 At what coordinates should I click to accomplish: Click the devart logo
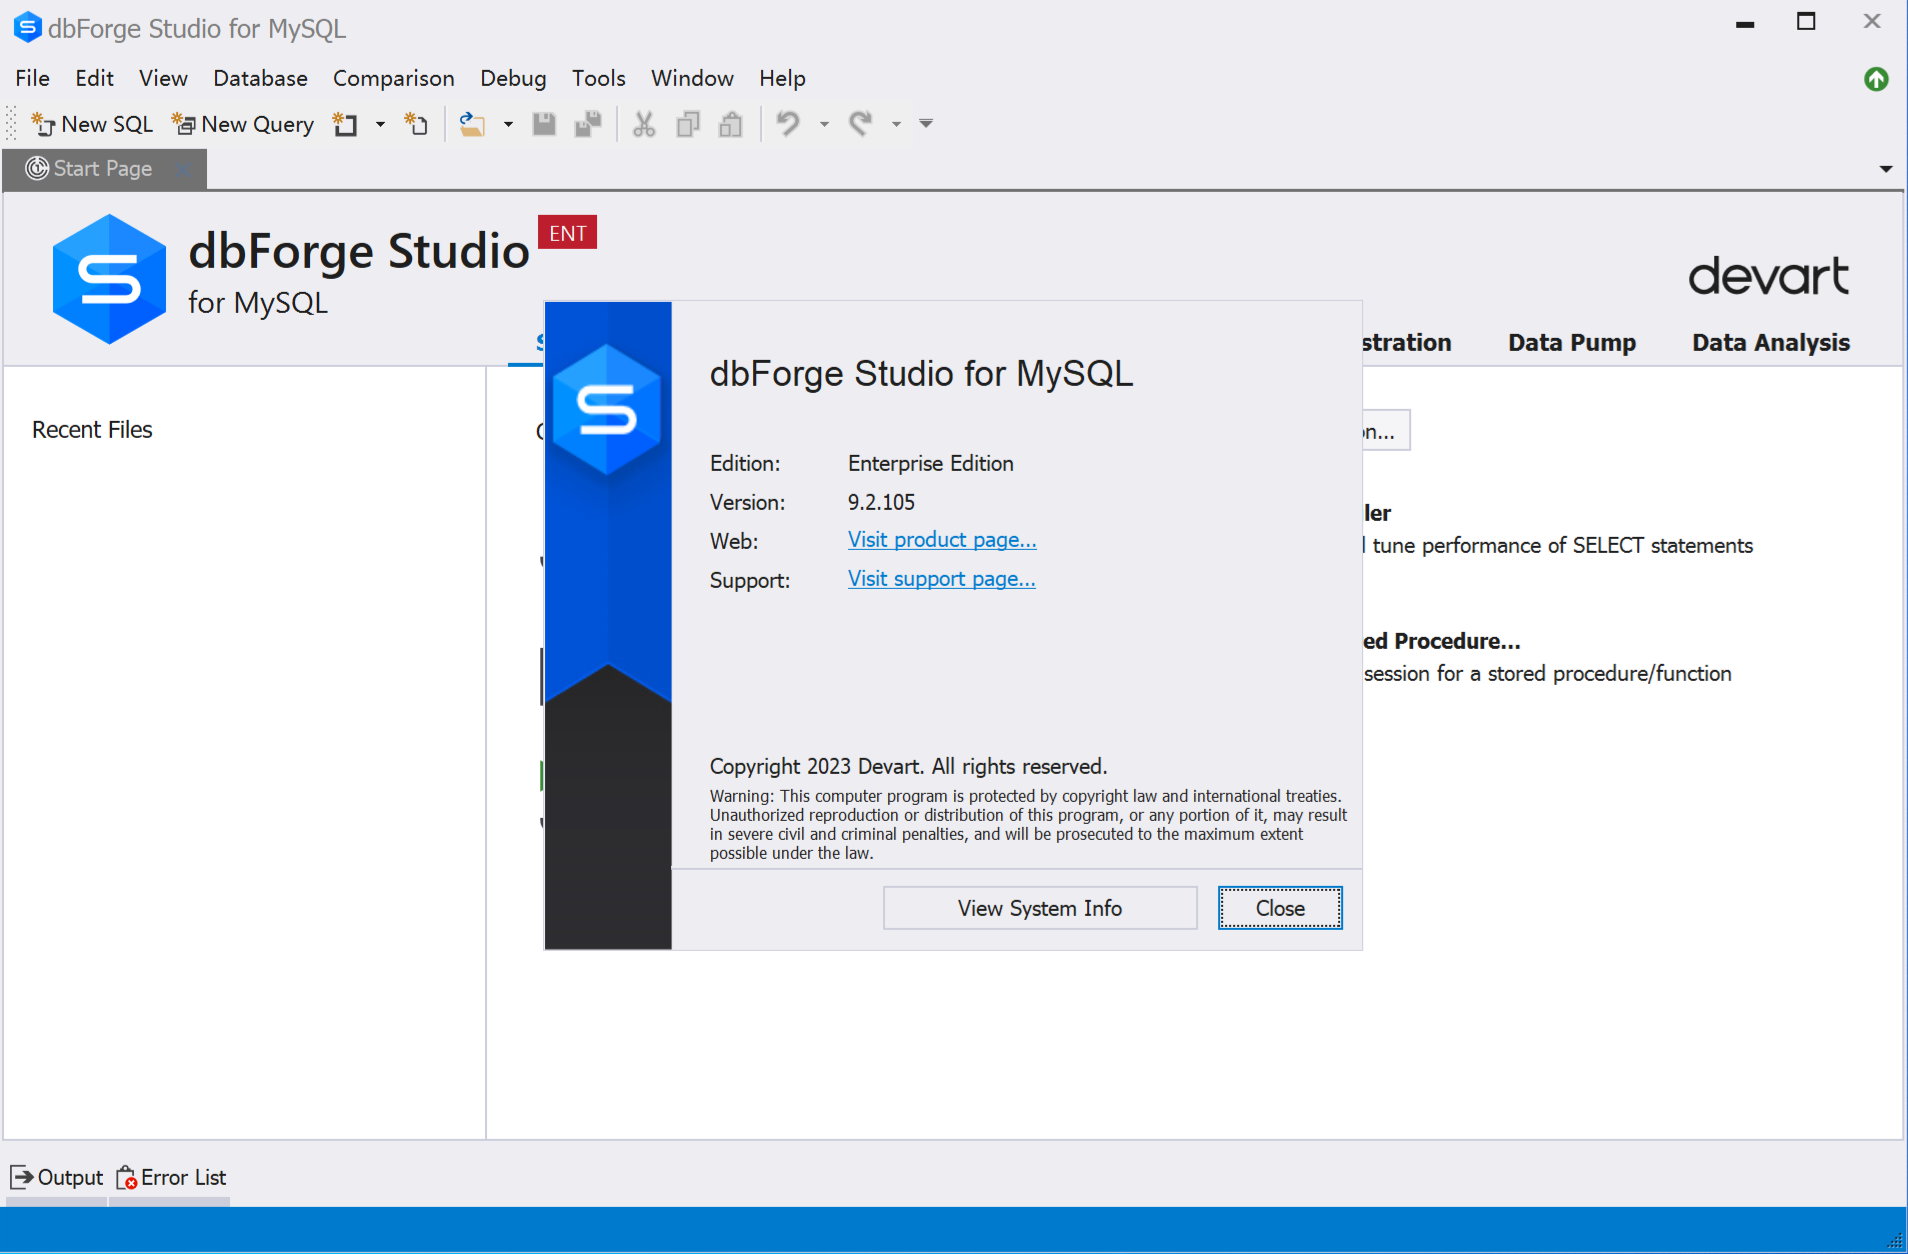pos(1768,276)
